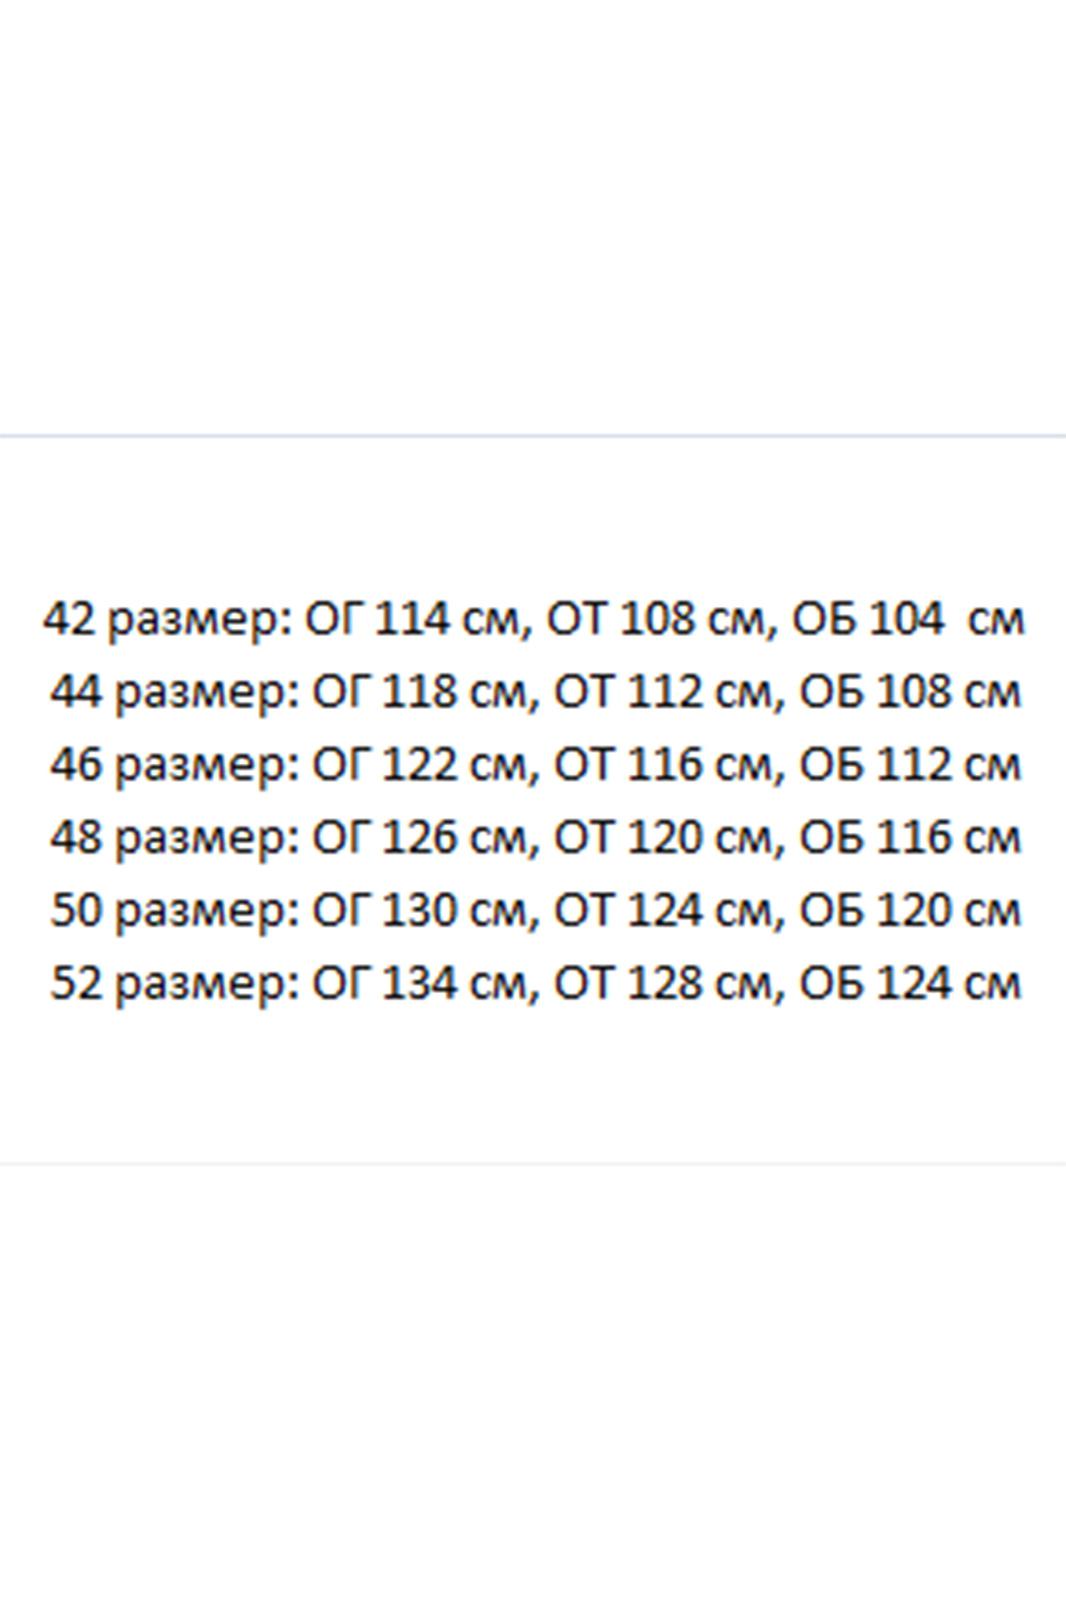1066x1600 pixels.
Task: Select the ОБ 112 см measurement in row 46
Action: click(x=910, y=766)
